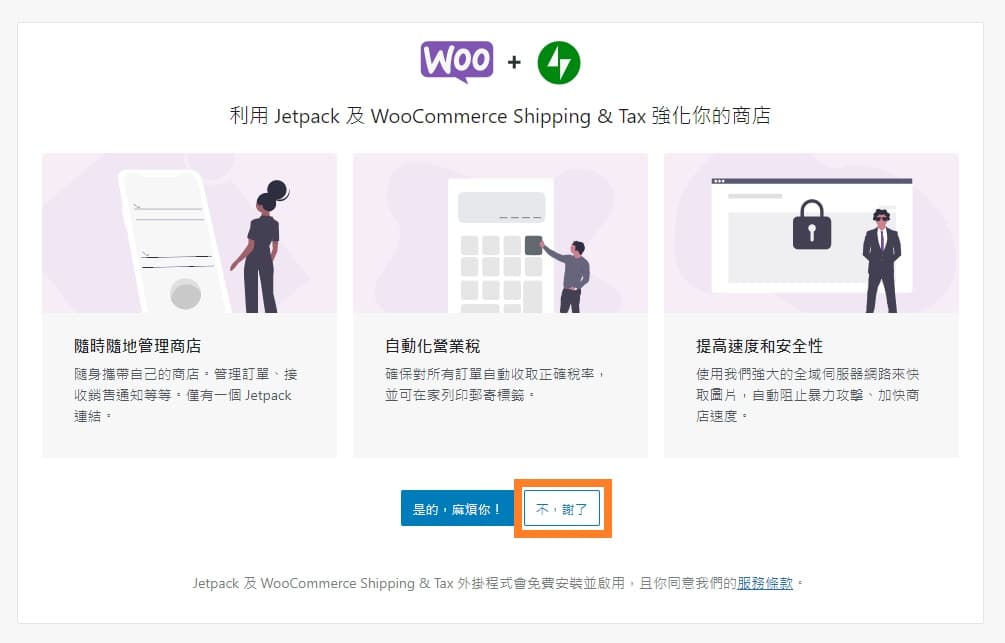1005x643 pixels.
Task: Decline with the 不，謝了 button
Action: click(x=562, y=508)
